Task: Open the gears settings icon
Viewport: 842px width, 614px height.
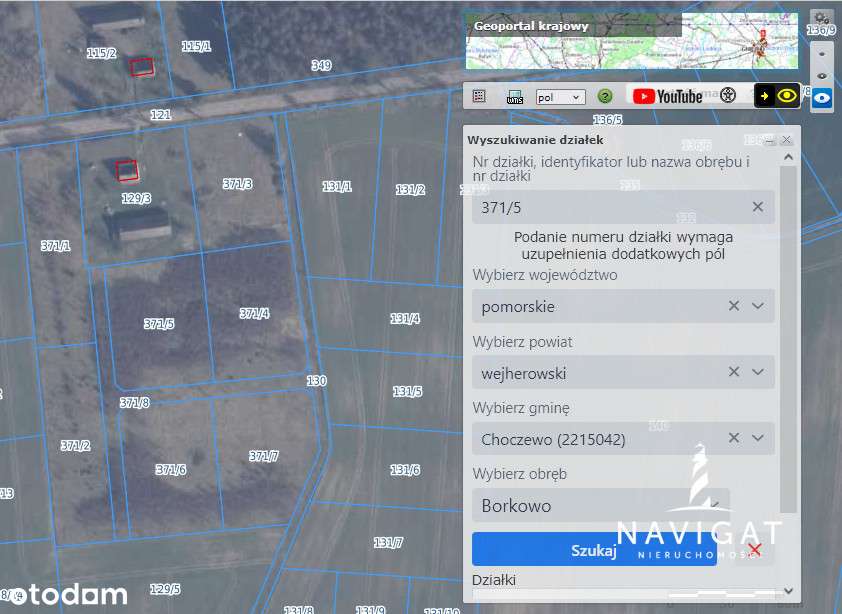Action: (822, 19)
